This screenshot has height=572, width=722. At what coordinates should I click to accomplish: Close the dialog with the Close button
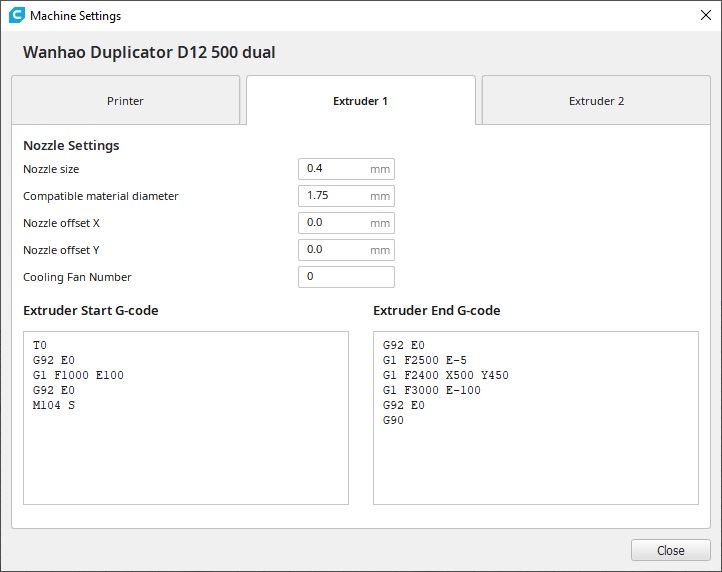pyautogui.click(x=670, y=550)
